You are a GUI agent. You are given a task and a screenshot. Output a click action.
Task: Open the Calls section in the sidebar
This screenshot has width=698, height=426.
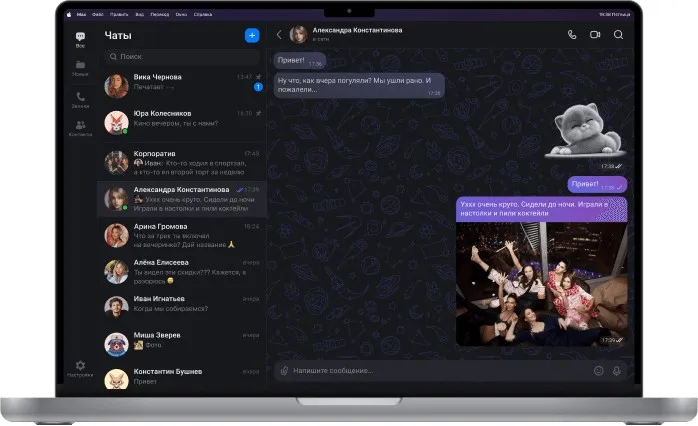coord(80,100)
